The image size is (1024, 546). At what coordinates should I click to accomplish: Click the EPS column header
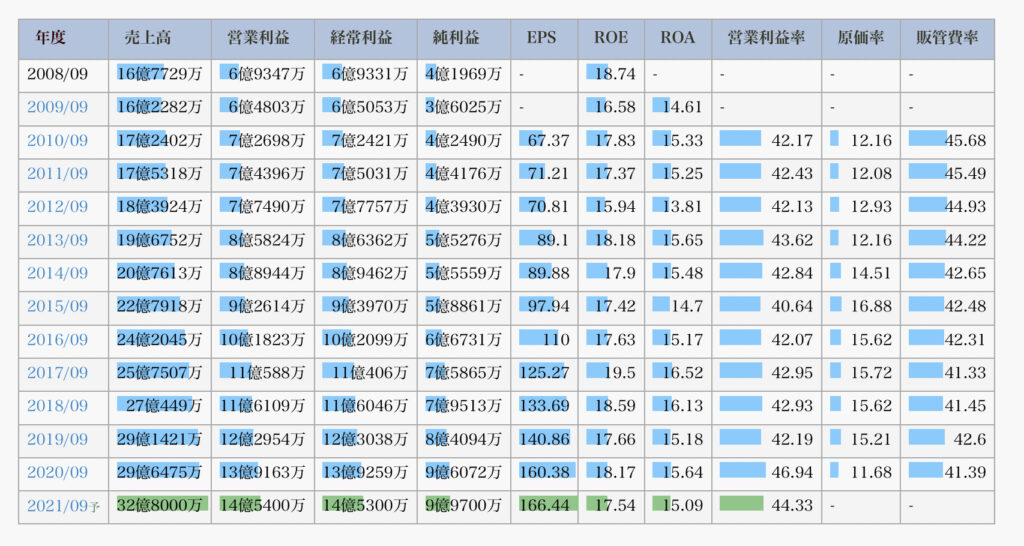tap(541, 38)
